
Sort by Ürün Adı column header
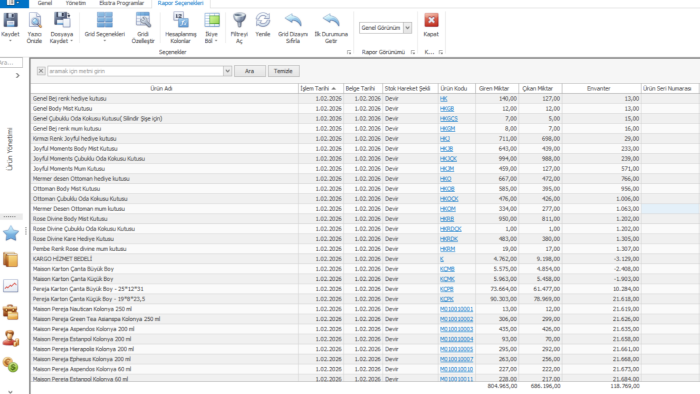[164, 88]
